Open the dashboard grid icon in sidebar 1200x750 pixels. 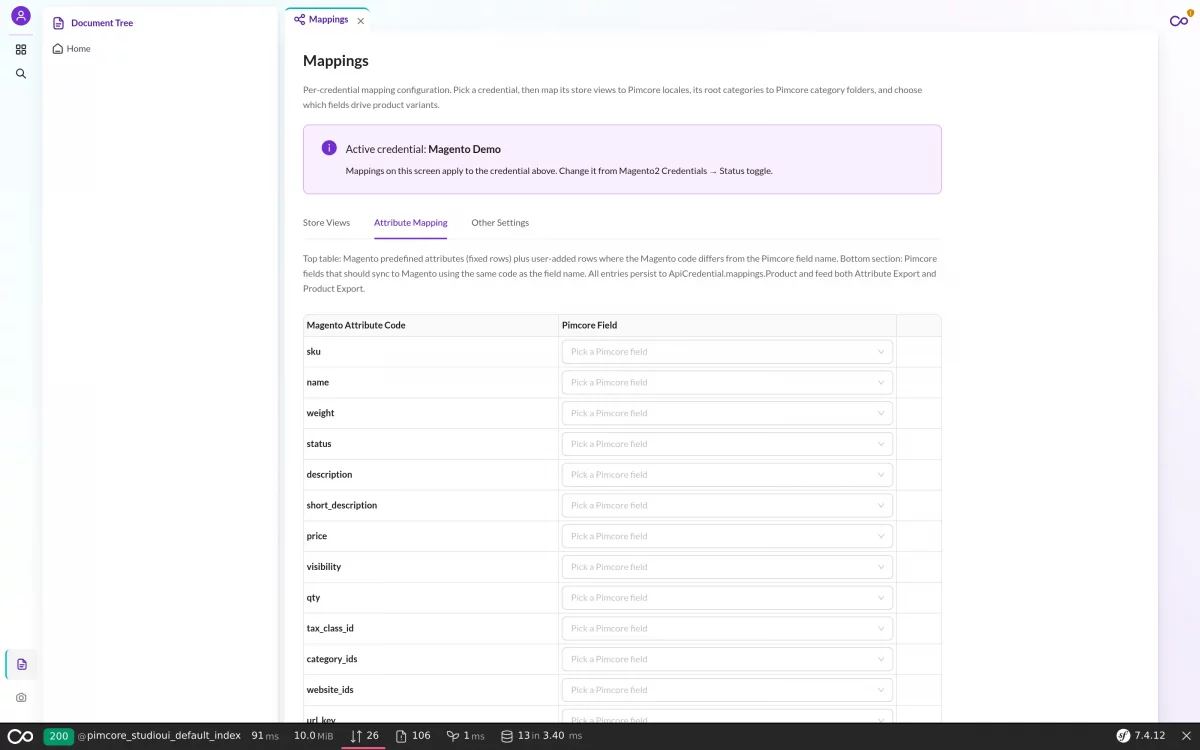click(21, 49)
